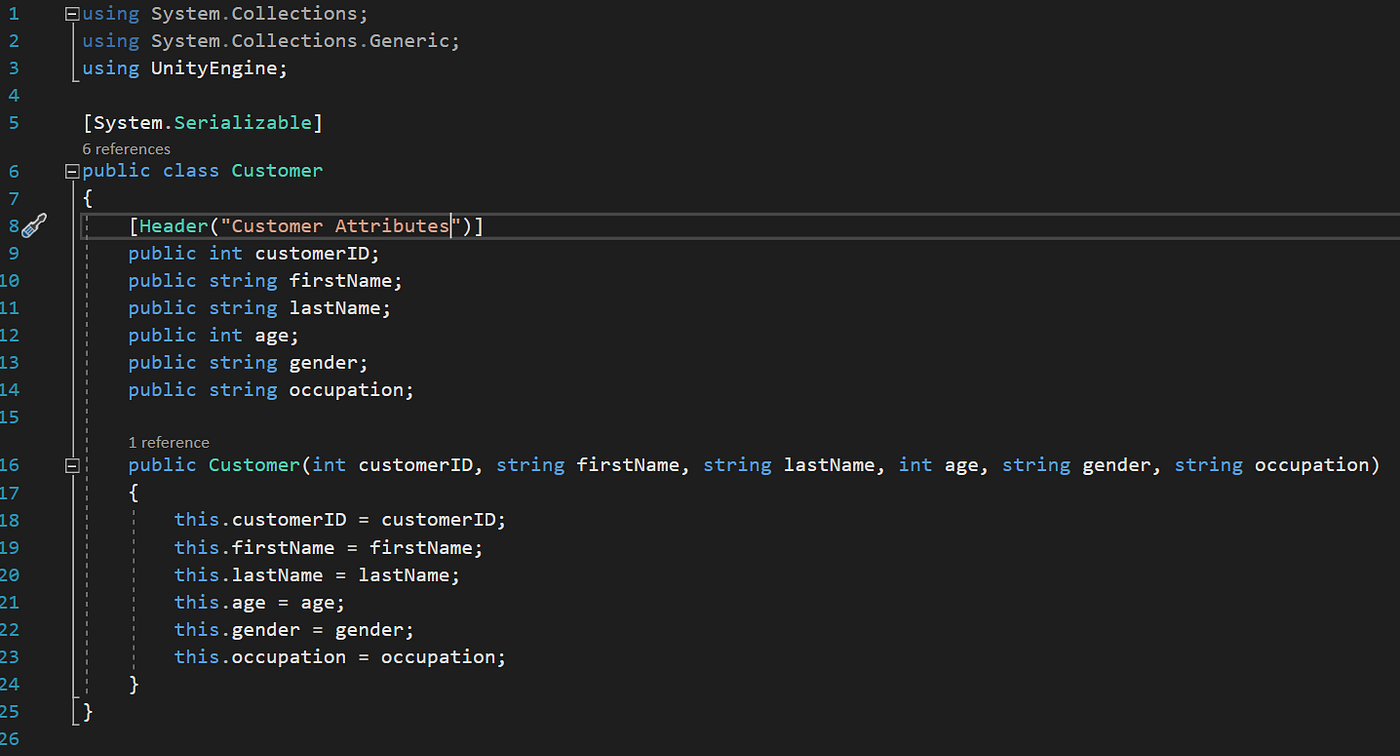Open the '1 reference' link above the constructor
The height and width of the screenshot is (756, 1400).
(x=168, y=442)
